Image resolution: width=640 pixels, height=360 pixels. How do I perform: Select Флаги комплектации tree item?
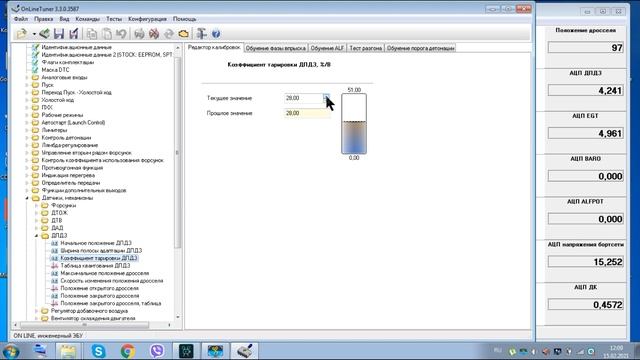(x=68, y=62)
